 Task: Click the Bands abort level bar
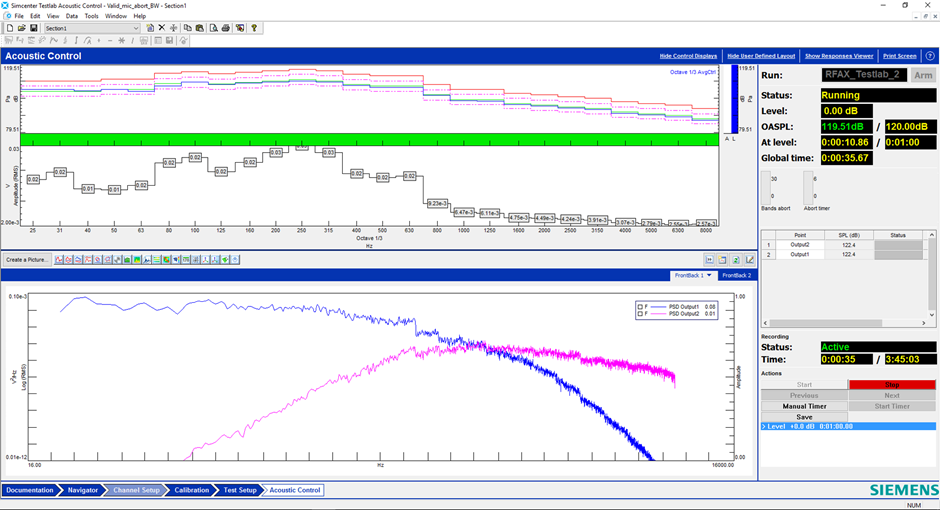766,188
